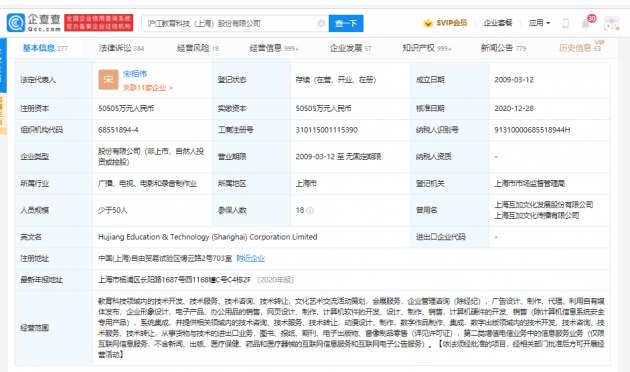Select staff size value 少于50人
The height and width of the screenshot is (372, 630).
click(x=113, y=210)
